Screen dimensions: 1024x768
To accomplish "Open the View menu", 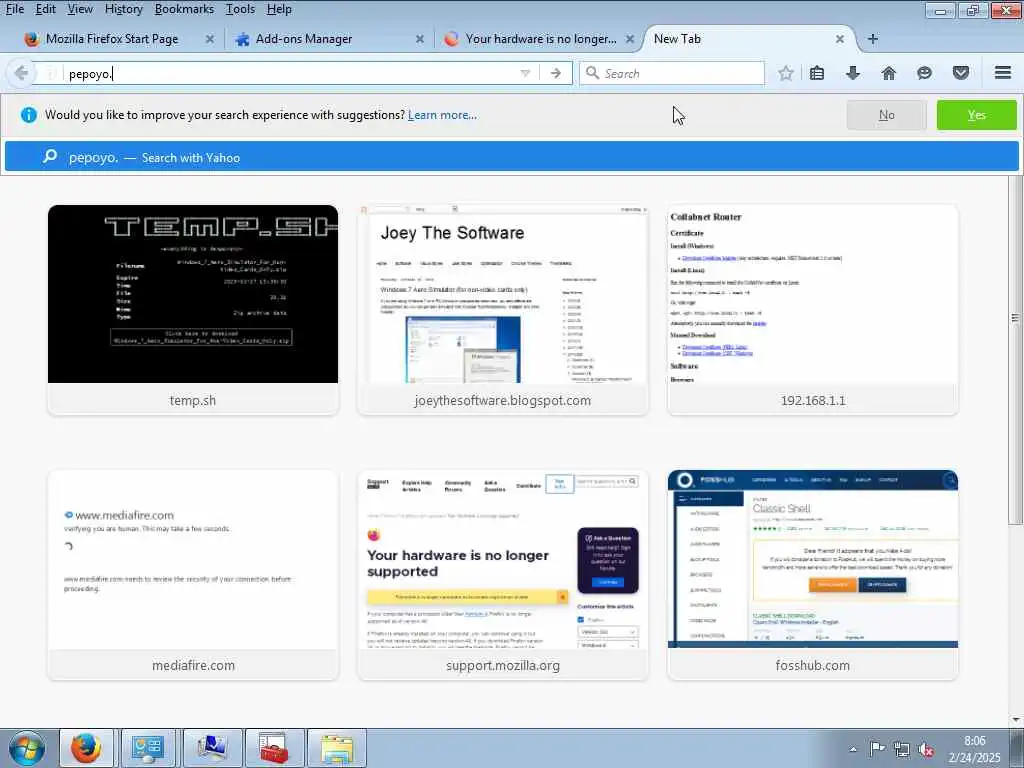I will pos(80,9).
